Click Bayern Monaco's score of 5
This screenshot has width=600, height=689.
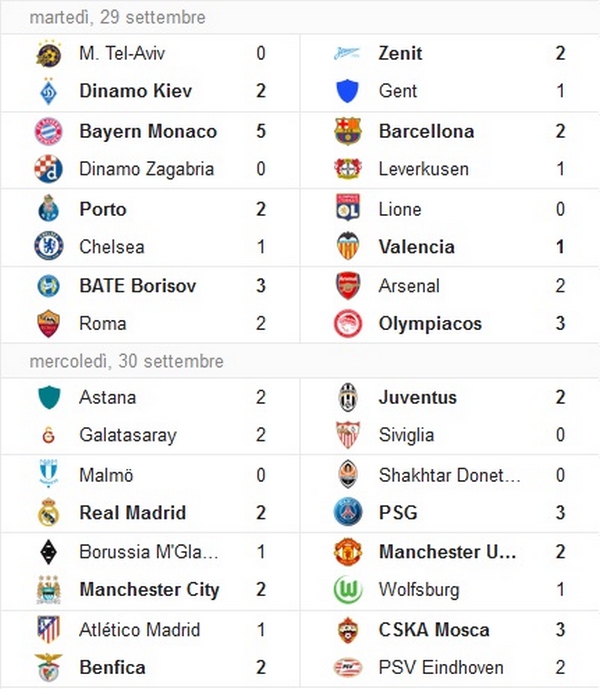click(261, 131)
